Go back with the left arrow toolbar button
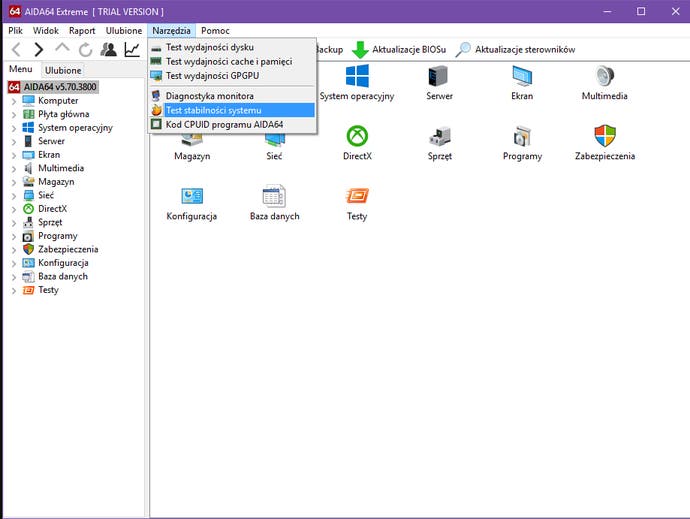The width and height of the screenshot is (690, 519). coord(16,49)
